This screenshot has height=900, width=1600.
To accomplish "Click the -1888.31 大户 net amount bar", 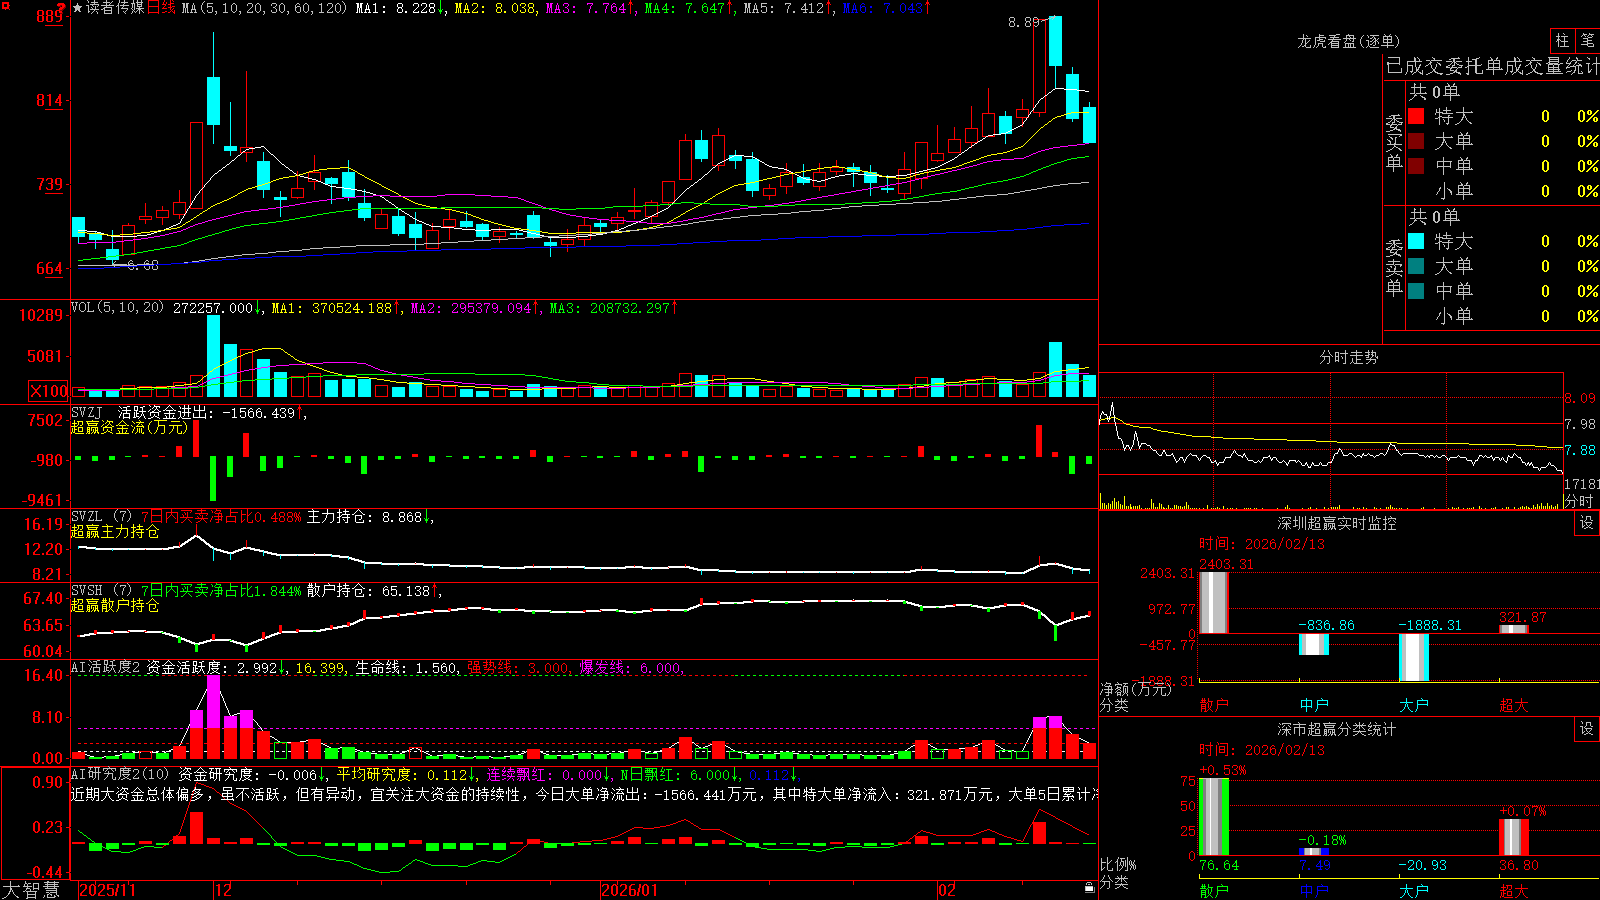I will (x=1414, y=657).
